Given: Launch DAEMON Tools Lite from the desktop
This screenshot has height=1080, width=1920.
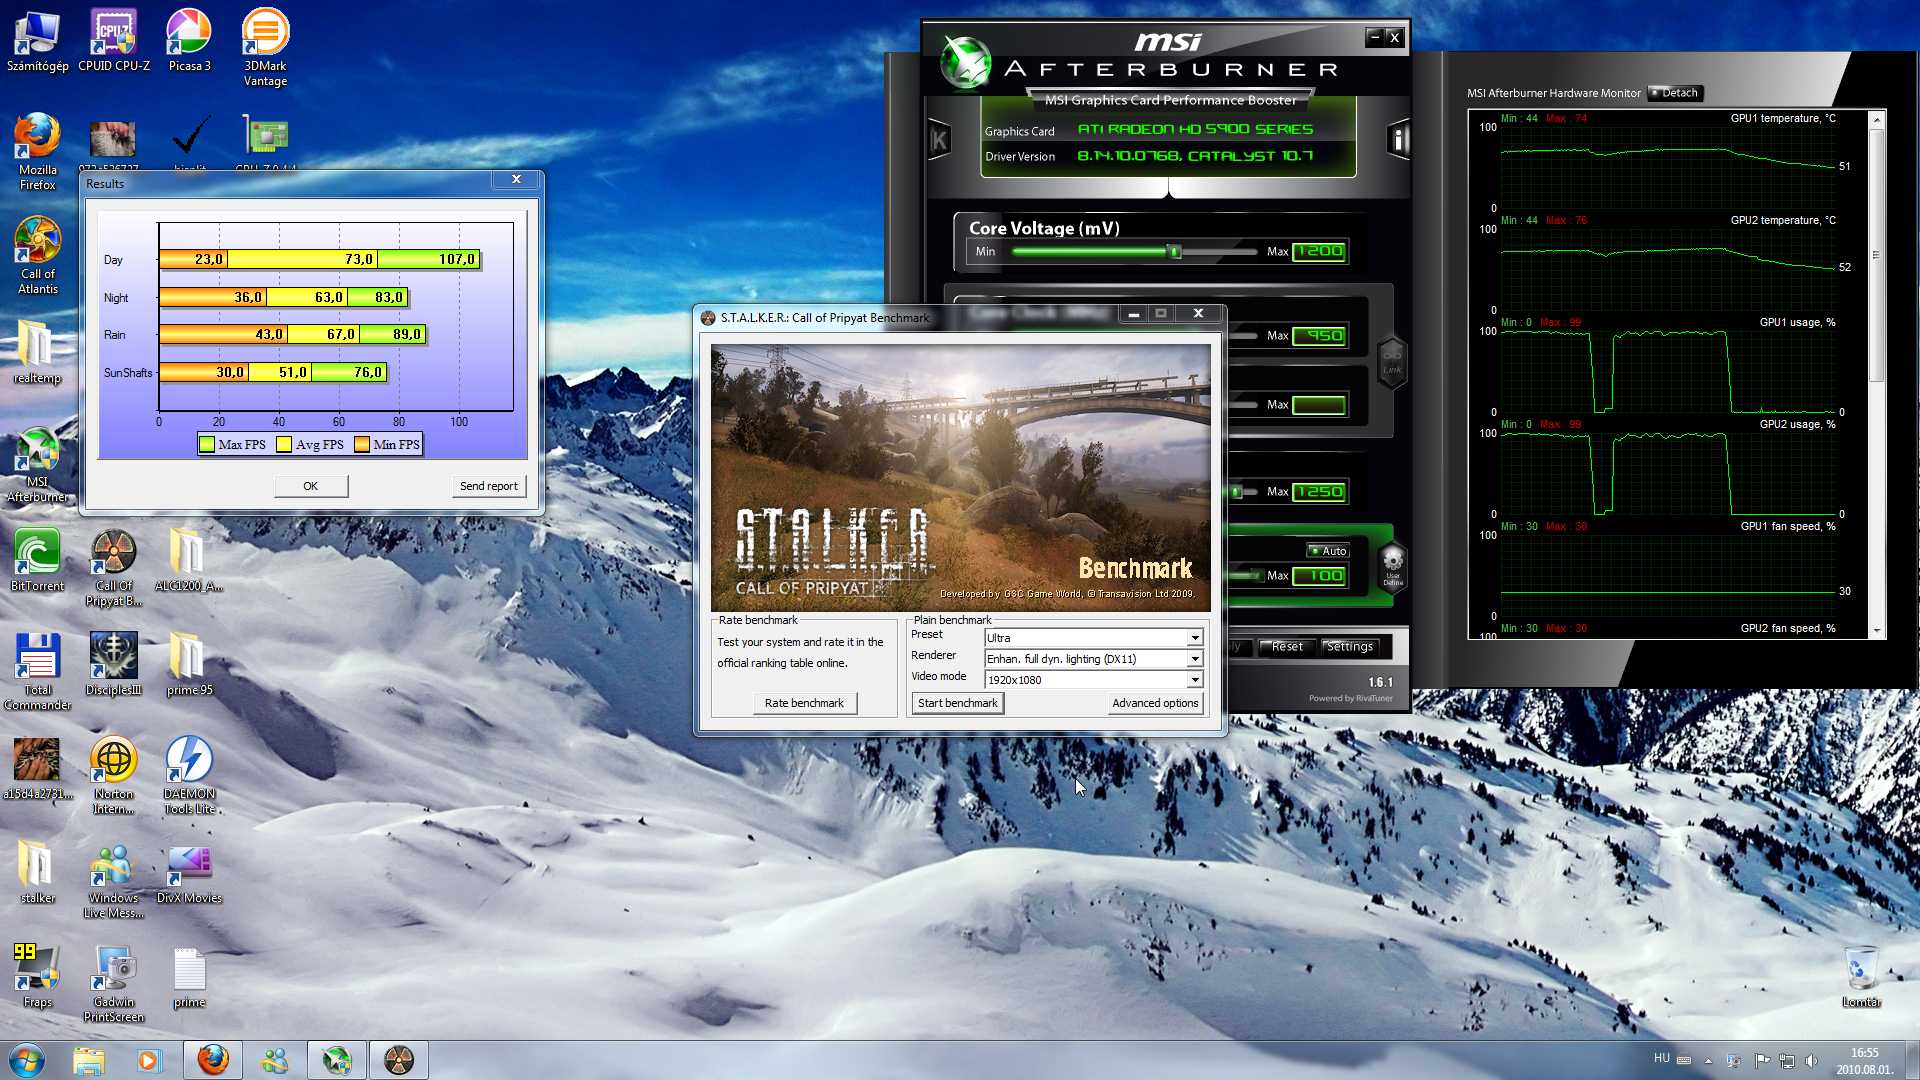Looking at the screenshot, I should coord(189,776).
